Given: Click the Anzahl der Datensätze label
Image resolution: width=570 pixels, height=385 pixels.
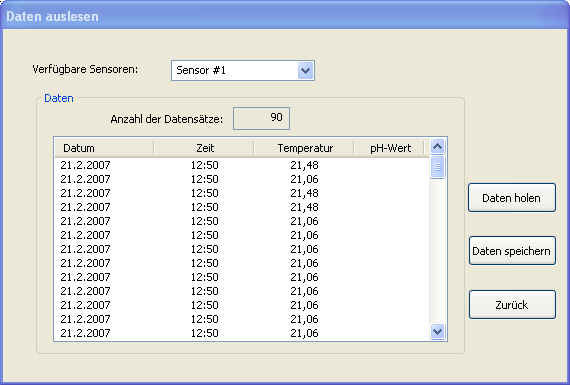Looking at the screenshot, I should click(166, 119).
